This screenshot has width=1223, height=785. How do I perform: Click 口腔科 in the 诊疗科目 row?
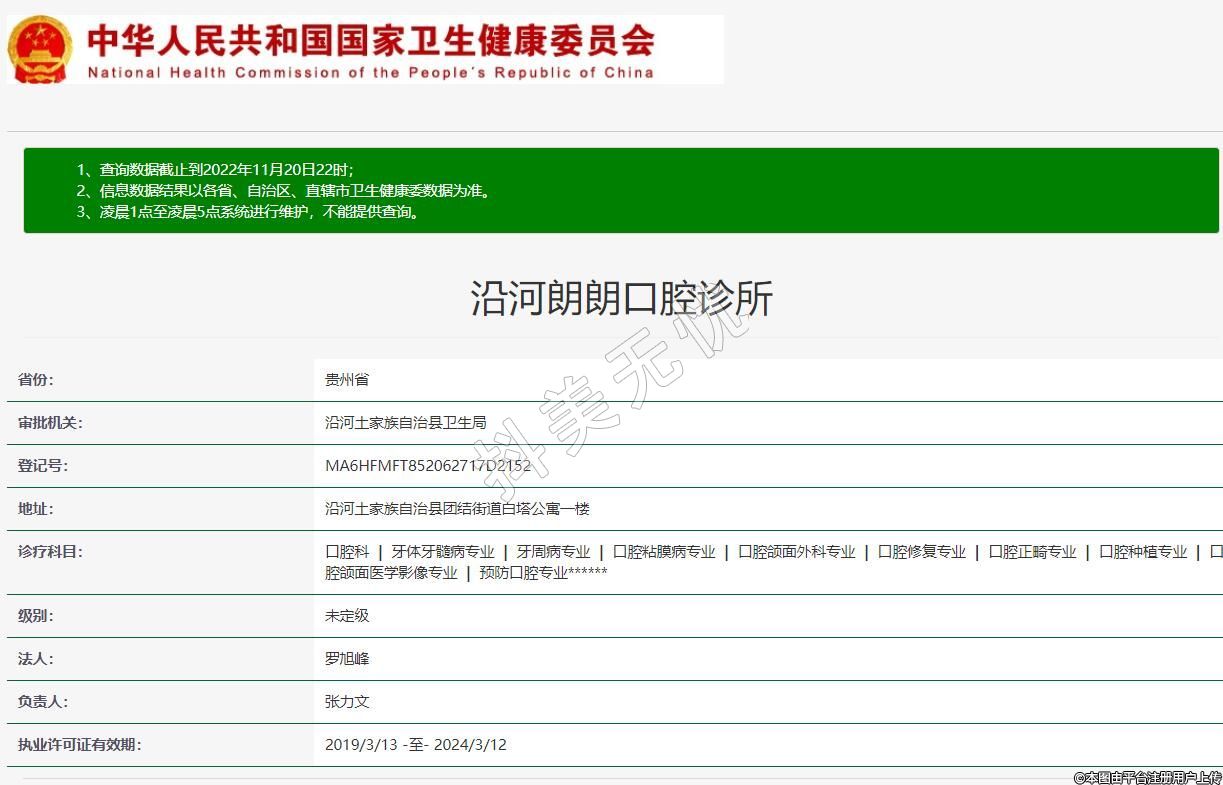(347, 552)
